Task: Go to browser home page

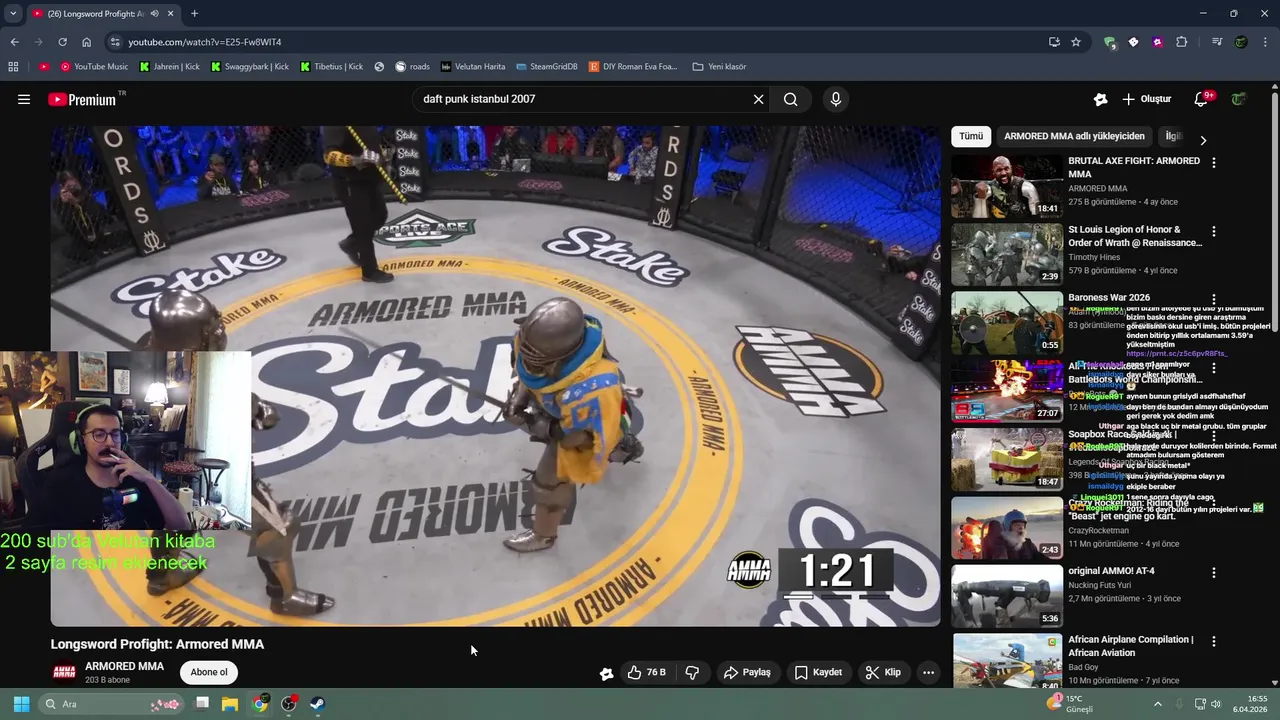Action: 87,42
